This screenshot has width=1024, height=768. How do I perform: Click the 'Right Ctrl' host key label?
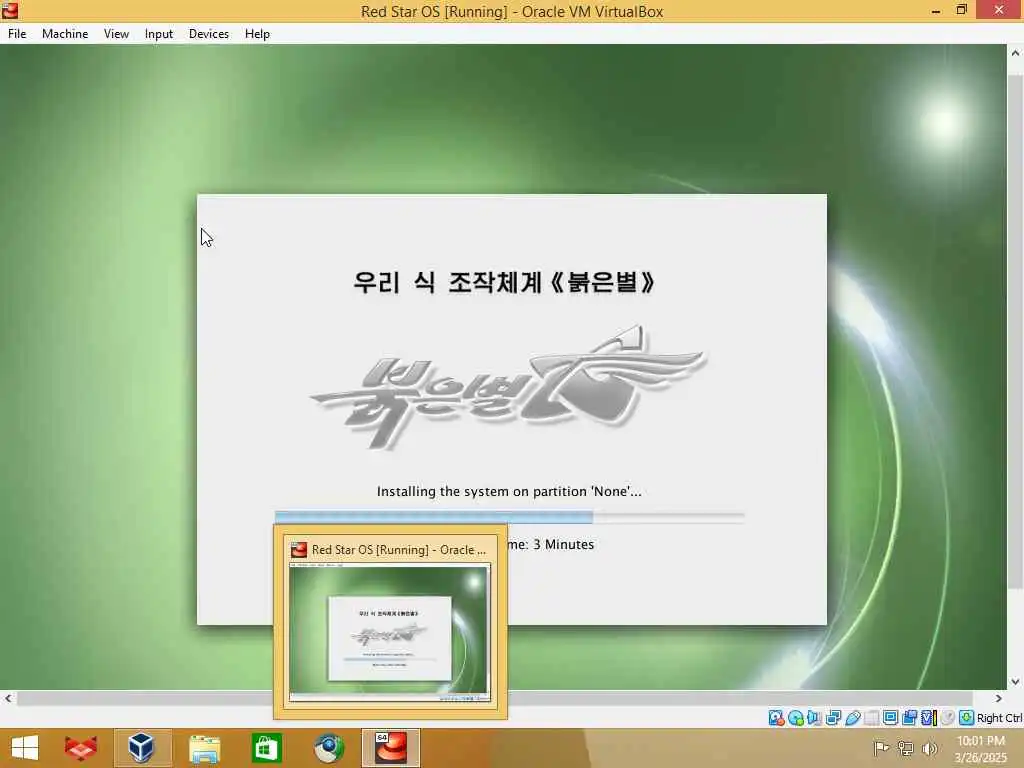tap(999, 718)
